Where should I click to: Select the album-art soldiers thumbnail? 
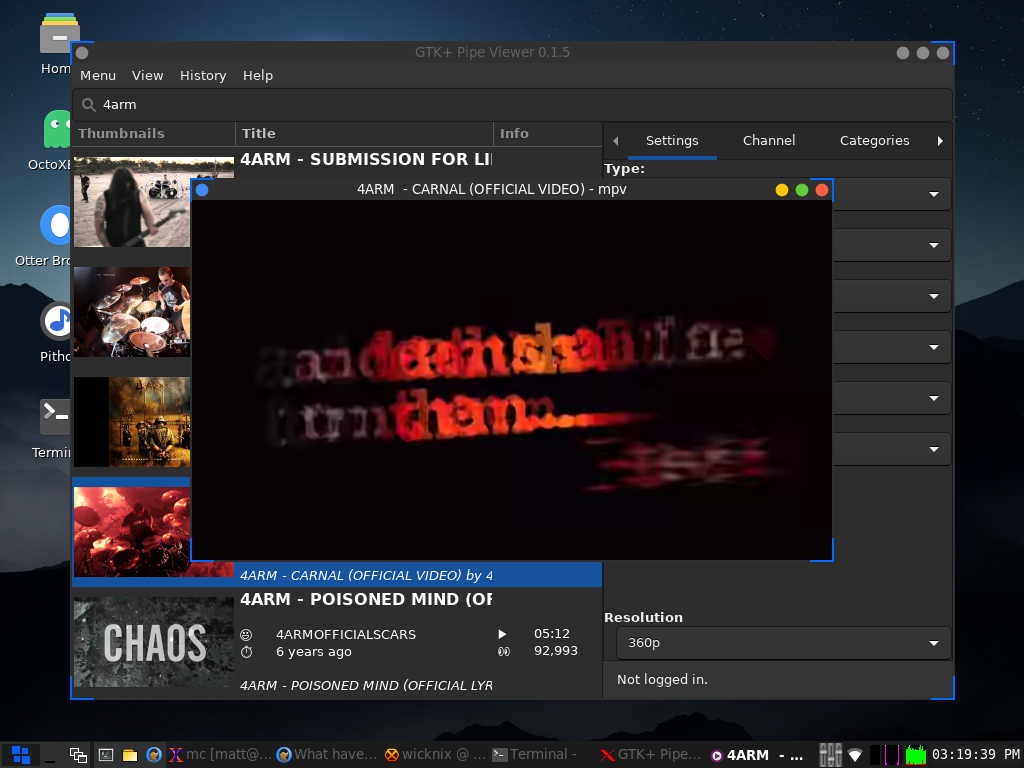(x=132, y=422)
